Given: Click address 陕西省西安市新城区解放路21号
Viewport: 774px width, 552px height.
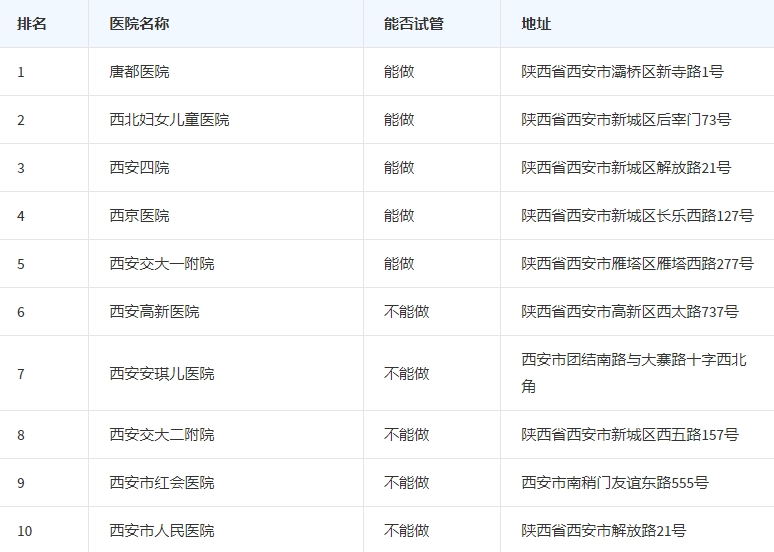Looking at the screenshot, I should pos(626,167).
